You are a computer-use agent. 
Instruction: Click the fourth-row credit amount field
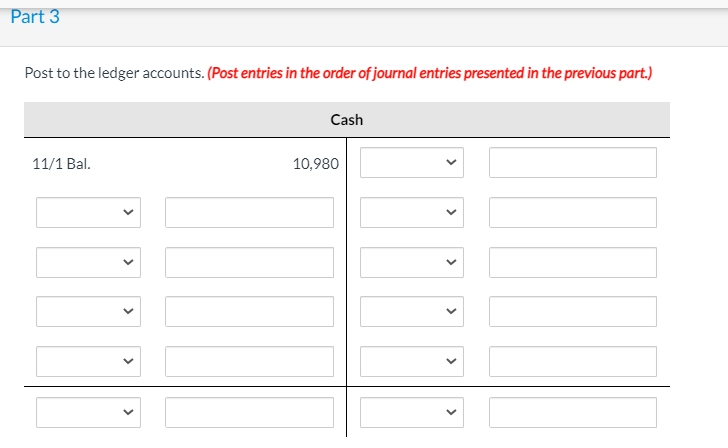coord(572,311)
